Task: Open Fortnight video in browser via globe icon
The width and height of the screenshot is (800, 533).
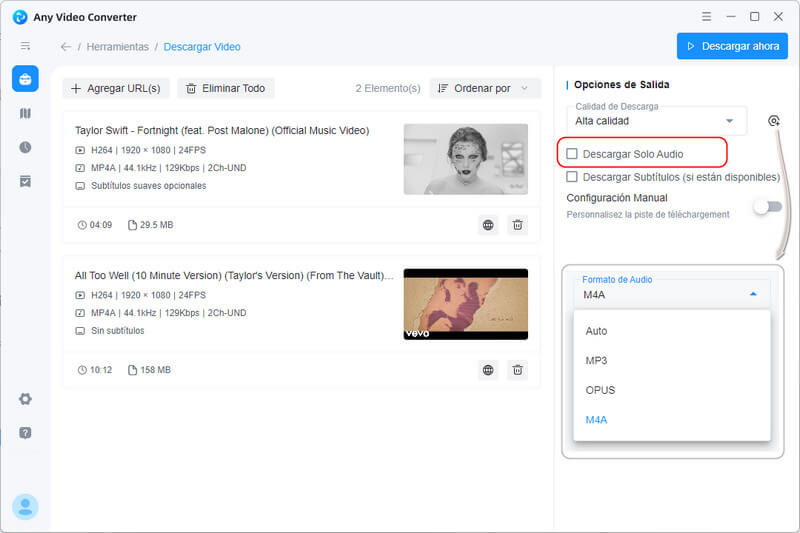Action: (488, 225)
